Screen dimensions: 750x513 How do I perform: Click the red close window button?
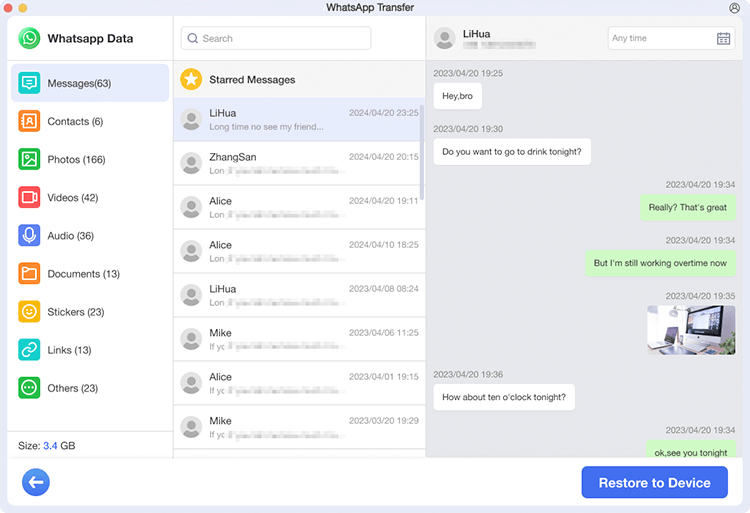(8, 8)
